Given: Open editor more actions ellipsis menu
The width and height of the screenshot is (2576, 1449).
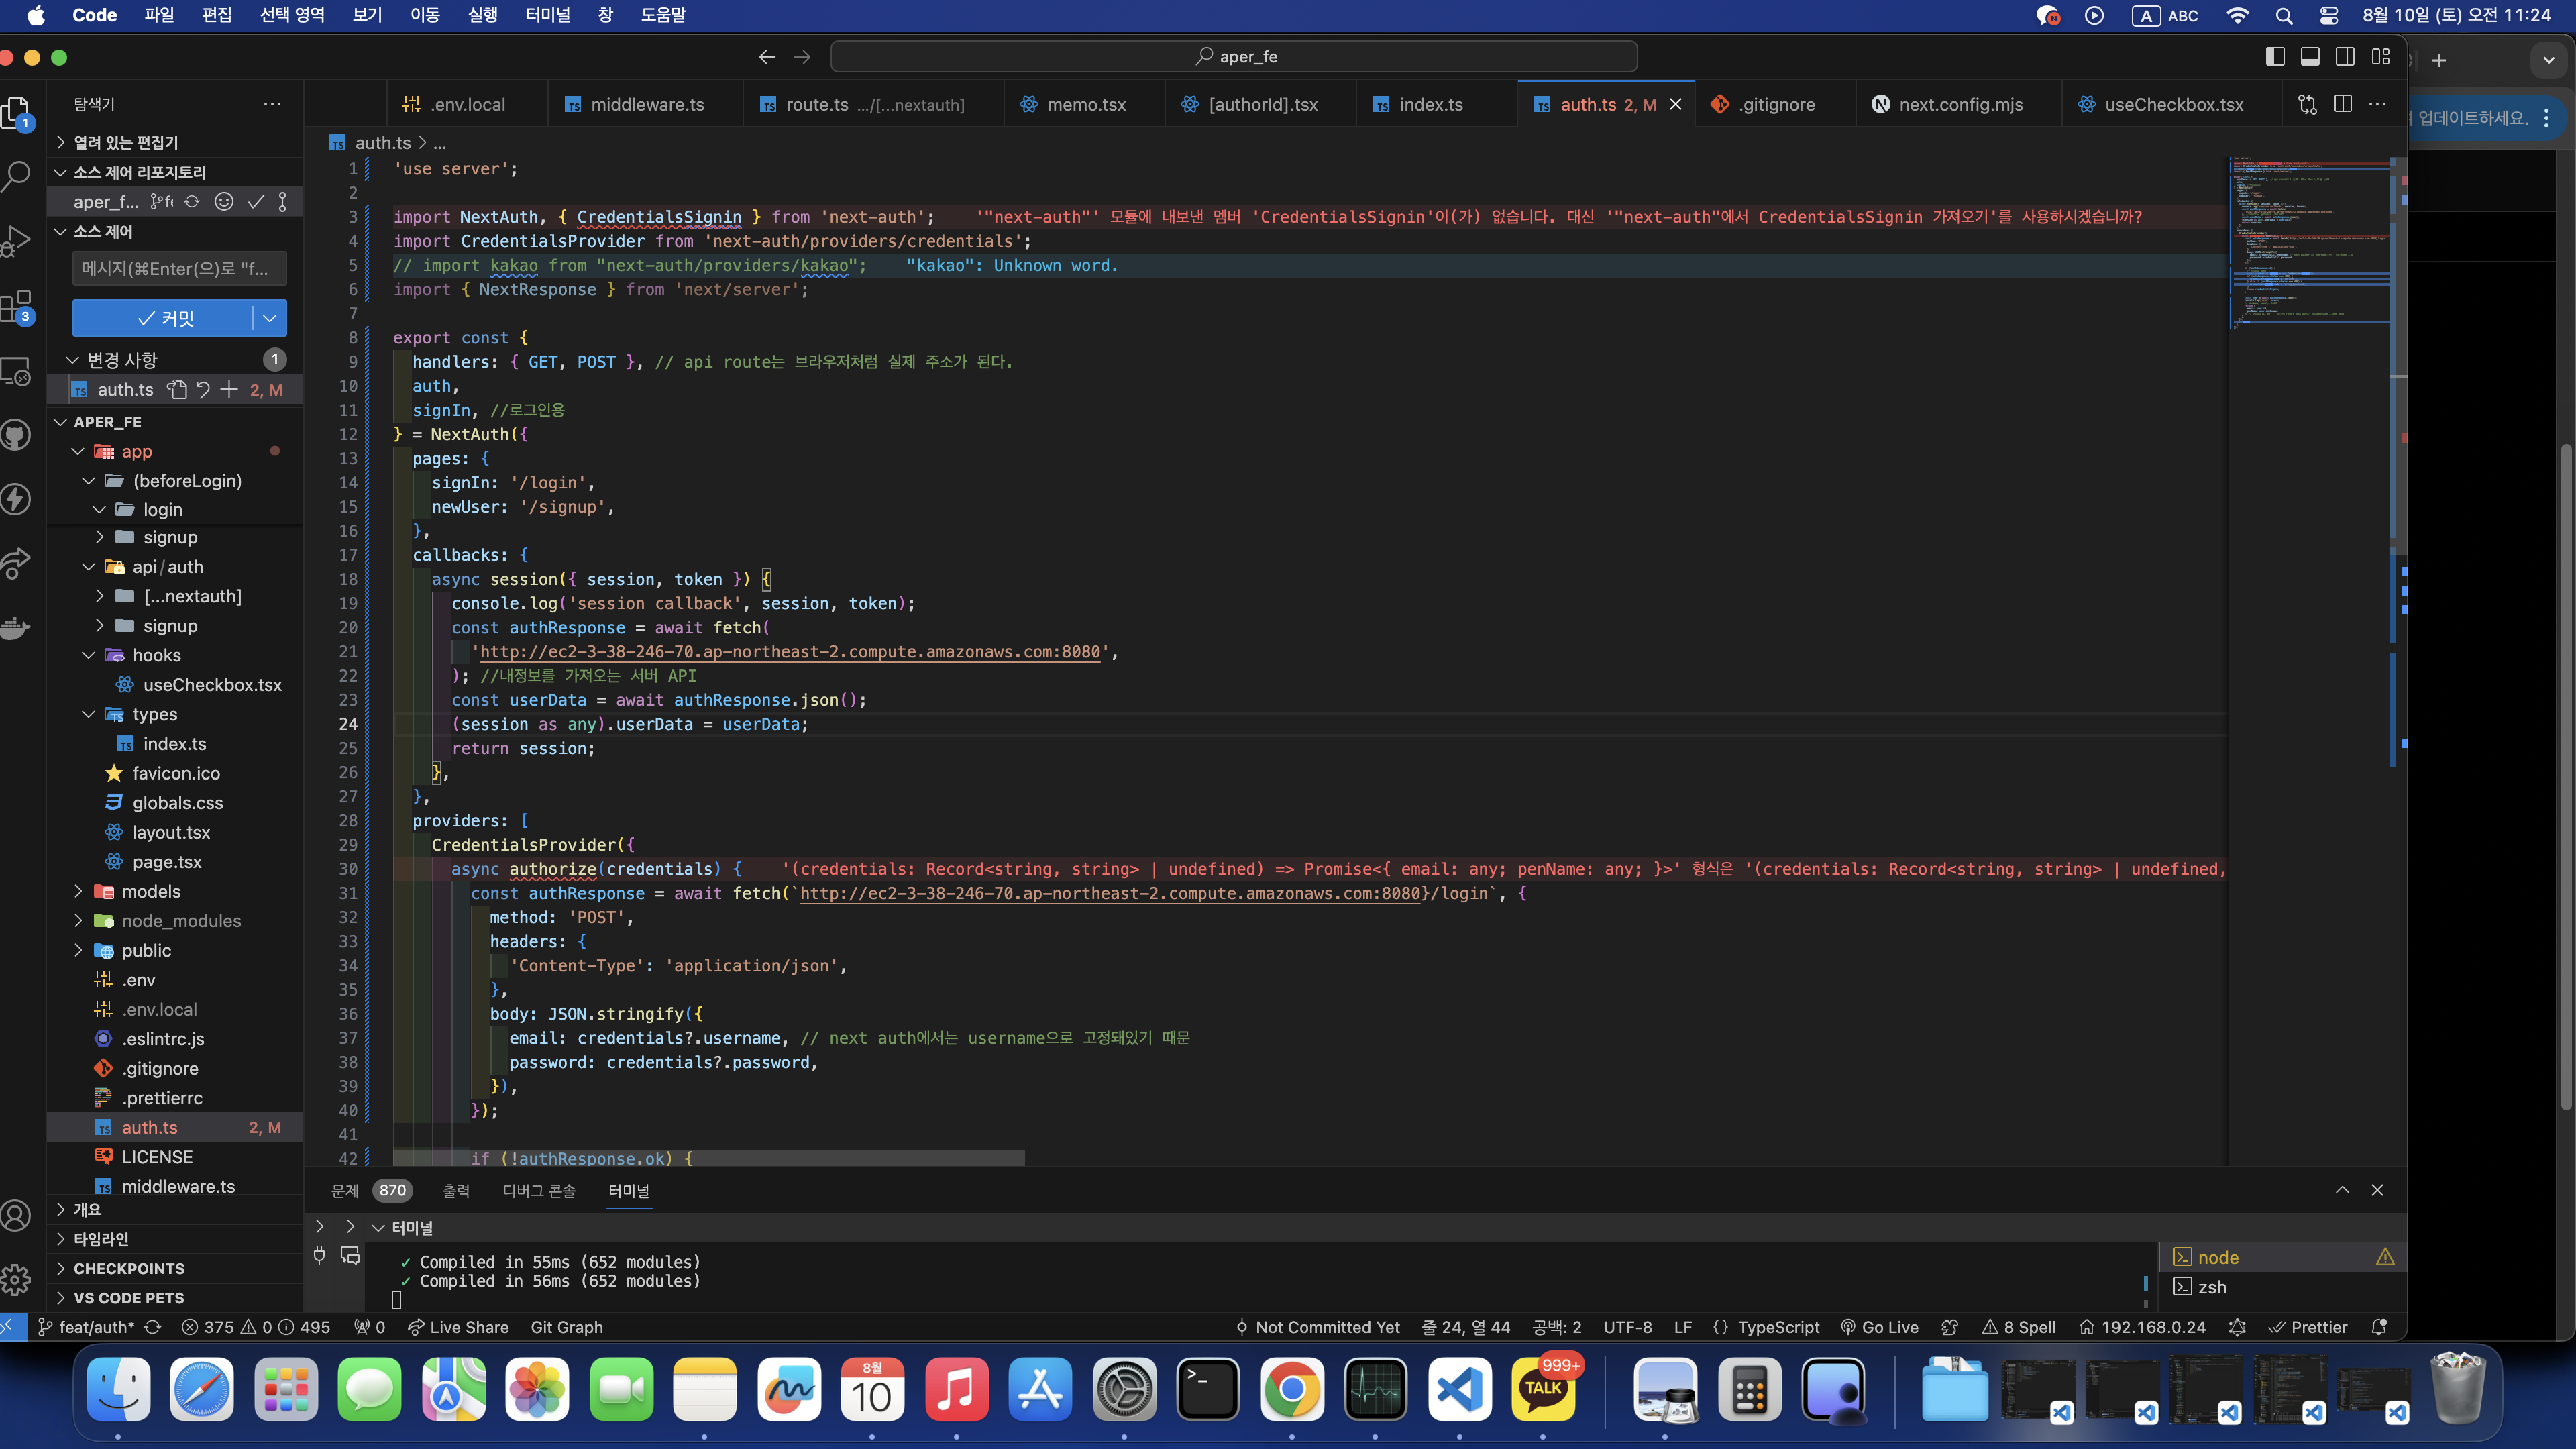Looking at the screenshot, I should (x=2377, y=104).
